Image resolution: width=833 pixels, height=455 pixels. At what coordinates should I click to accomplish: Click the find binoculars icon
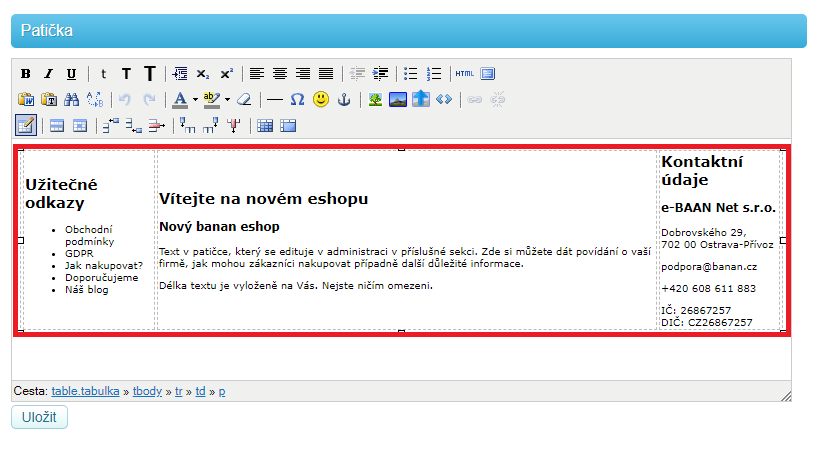pyautogui.click(x=71, y=100)
